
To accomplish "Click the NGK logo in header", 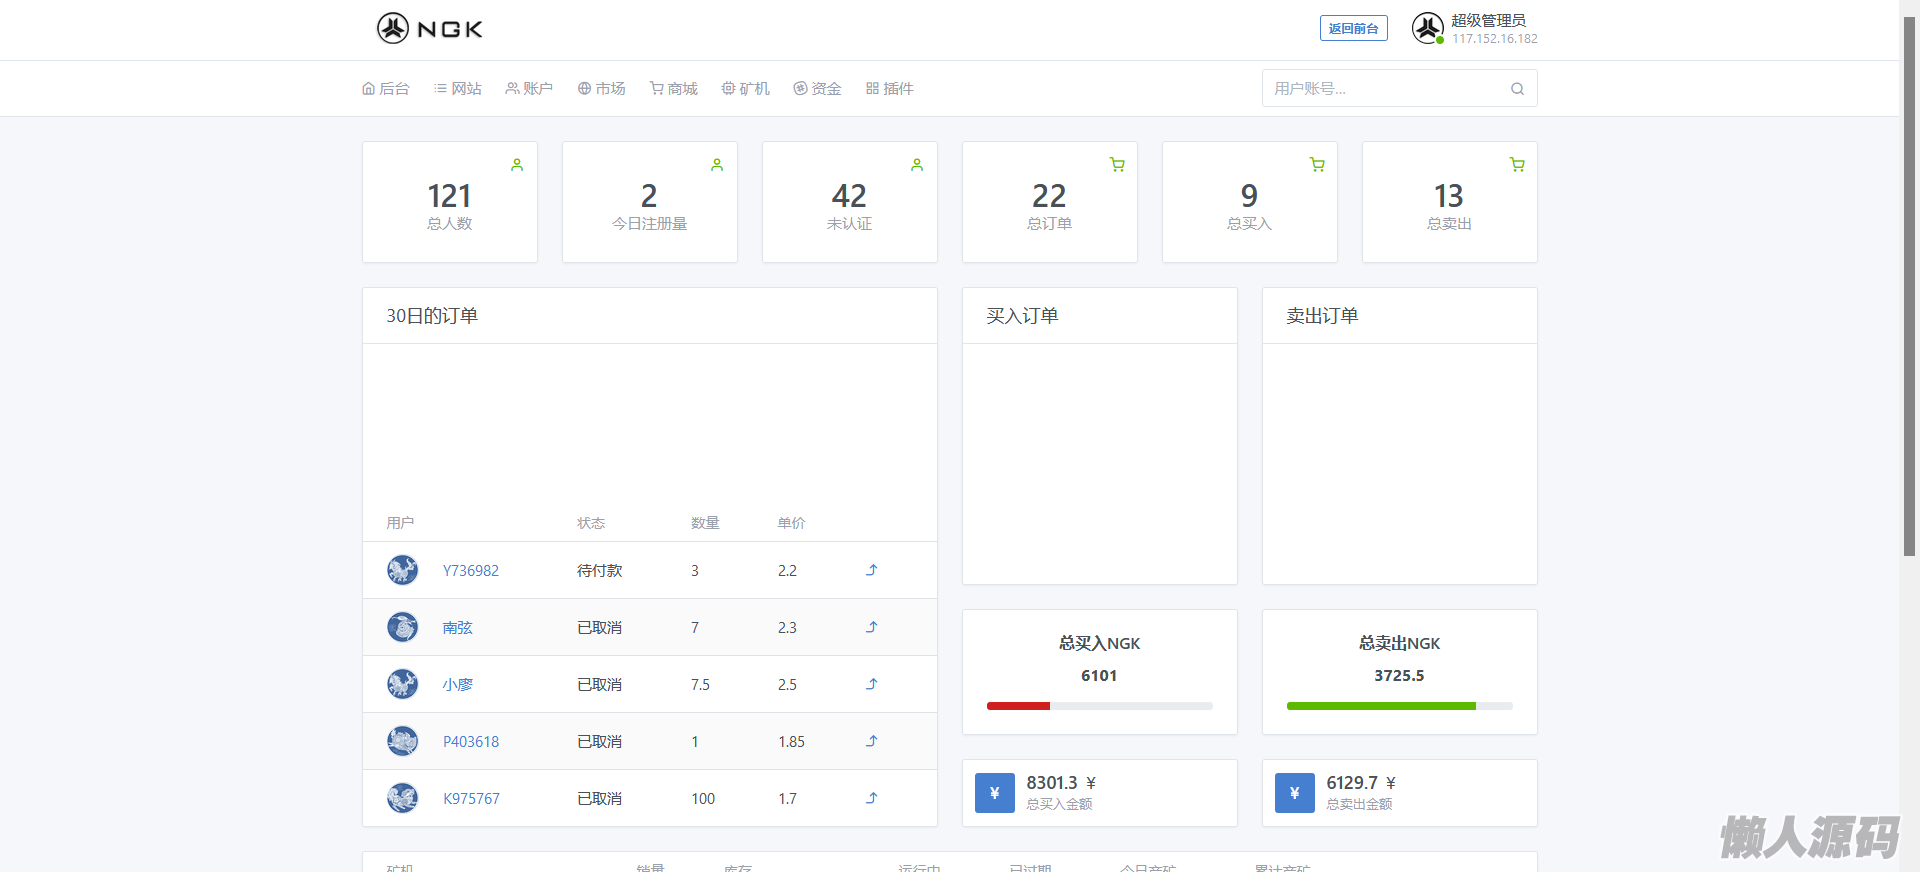I will point(430,29).
